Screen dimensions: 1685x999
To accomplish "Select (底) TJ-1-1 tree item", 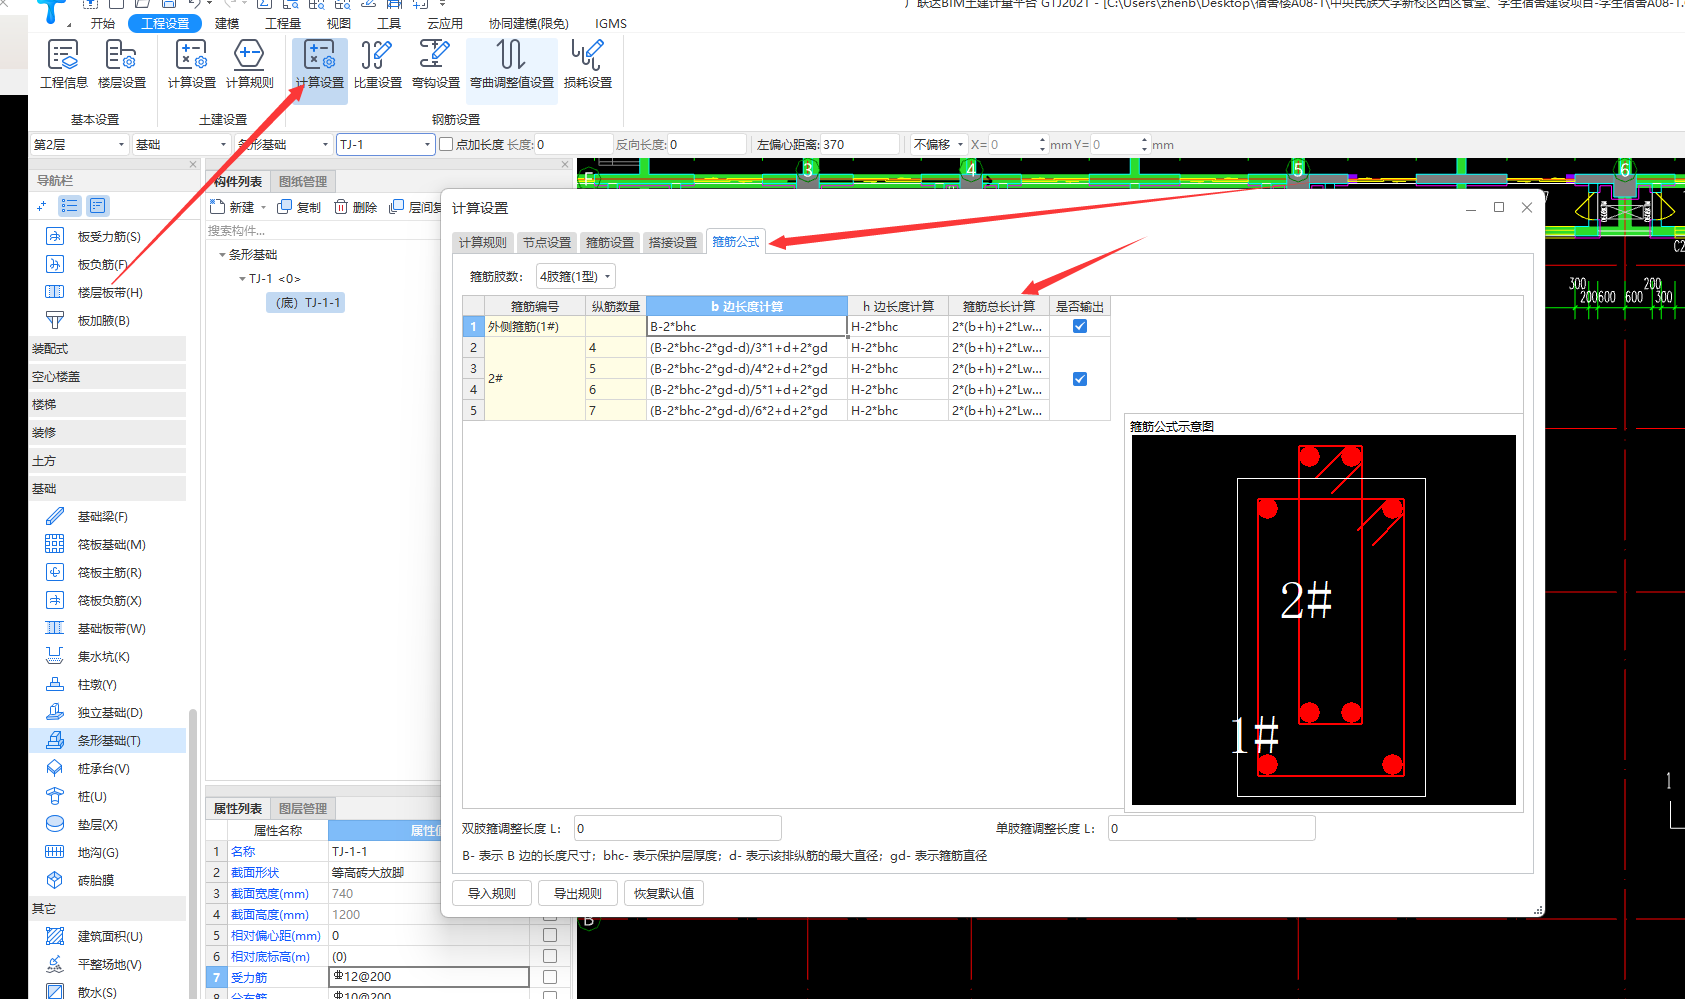I will (x=306, y=302).
